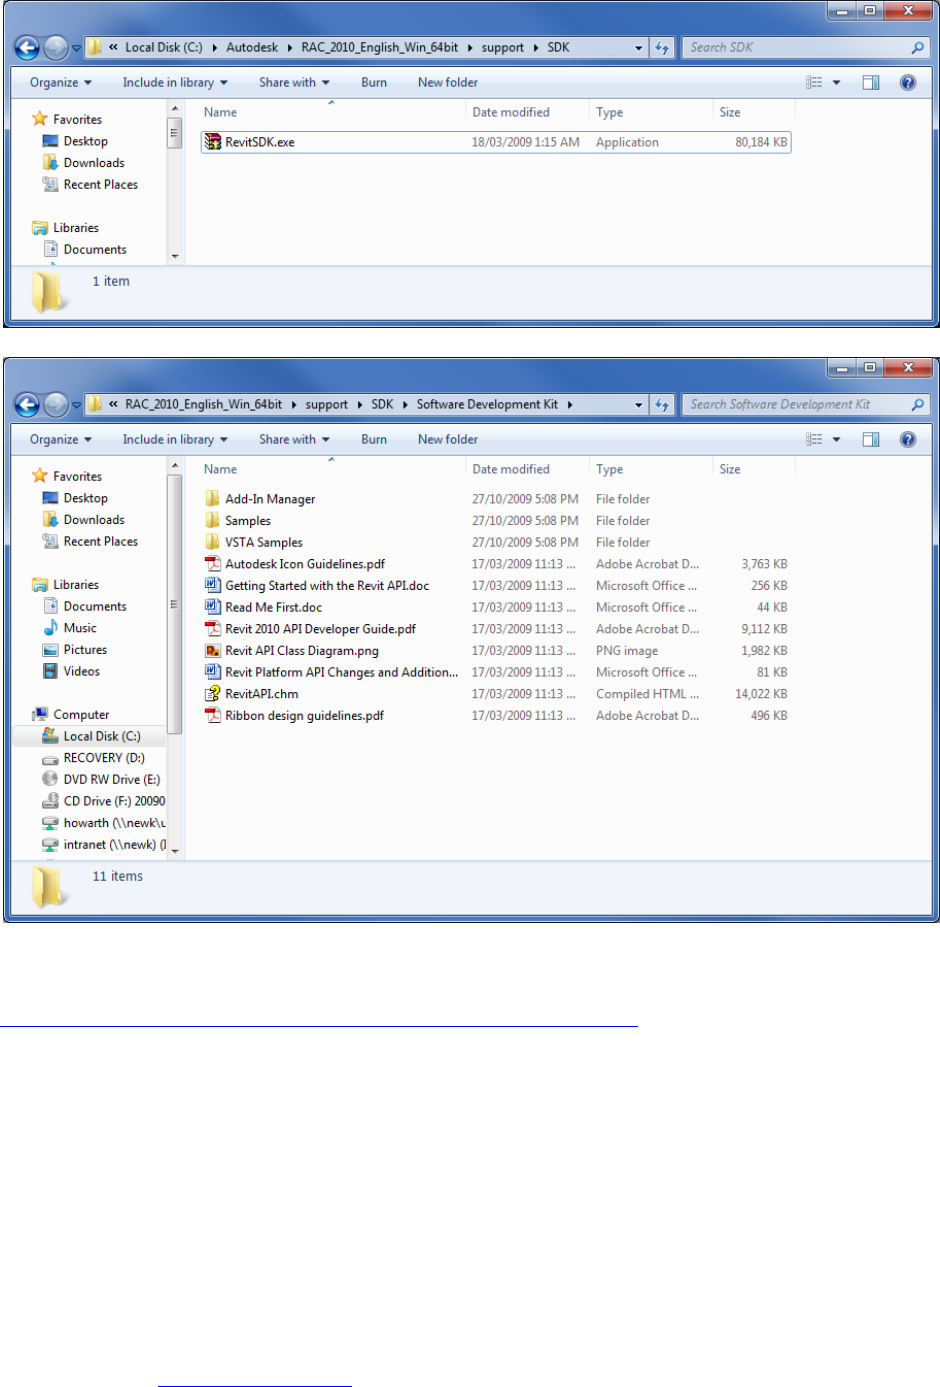The width and height of the screenshot is (940, 1387).
Task: Click Burn in Software Development Kit window toolbar
Action: (x=374, y=440)
